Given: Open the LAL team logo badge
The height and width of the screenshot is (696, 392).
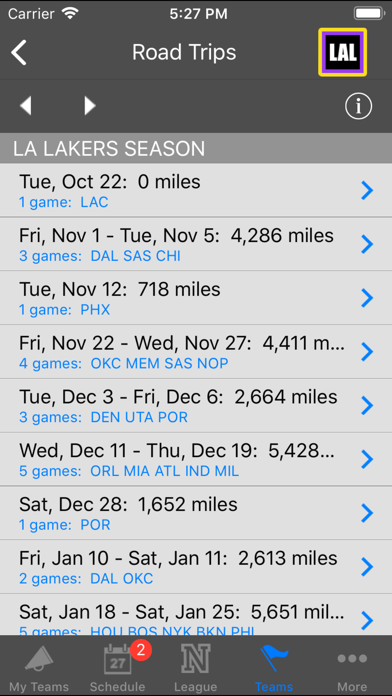Looking at the screenshot, I should [x=342, y=52].
